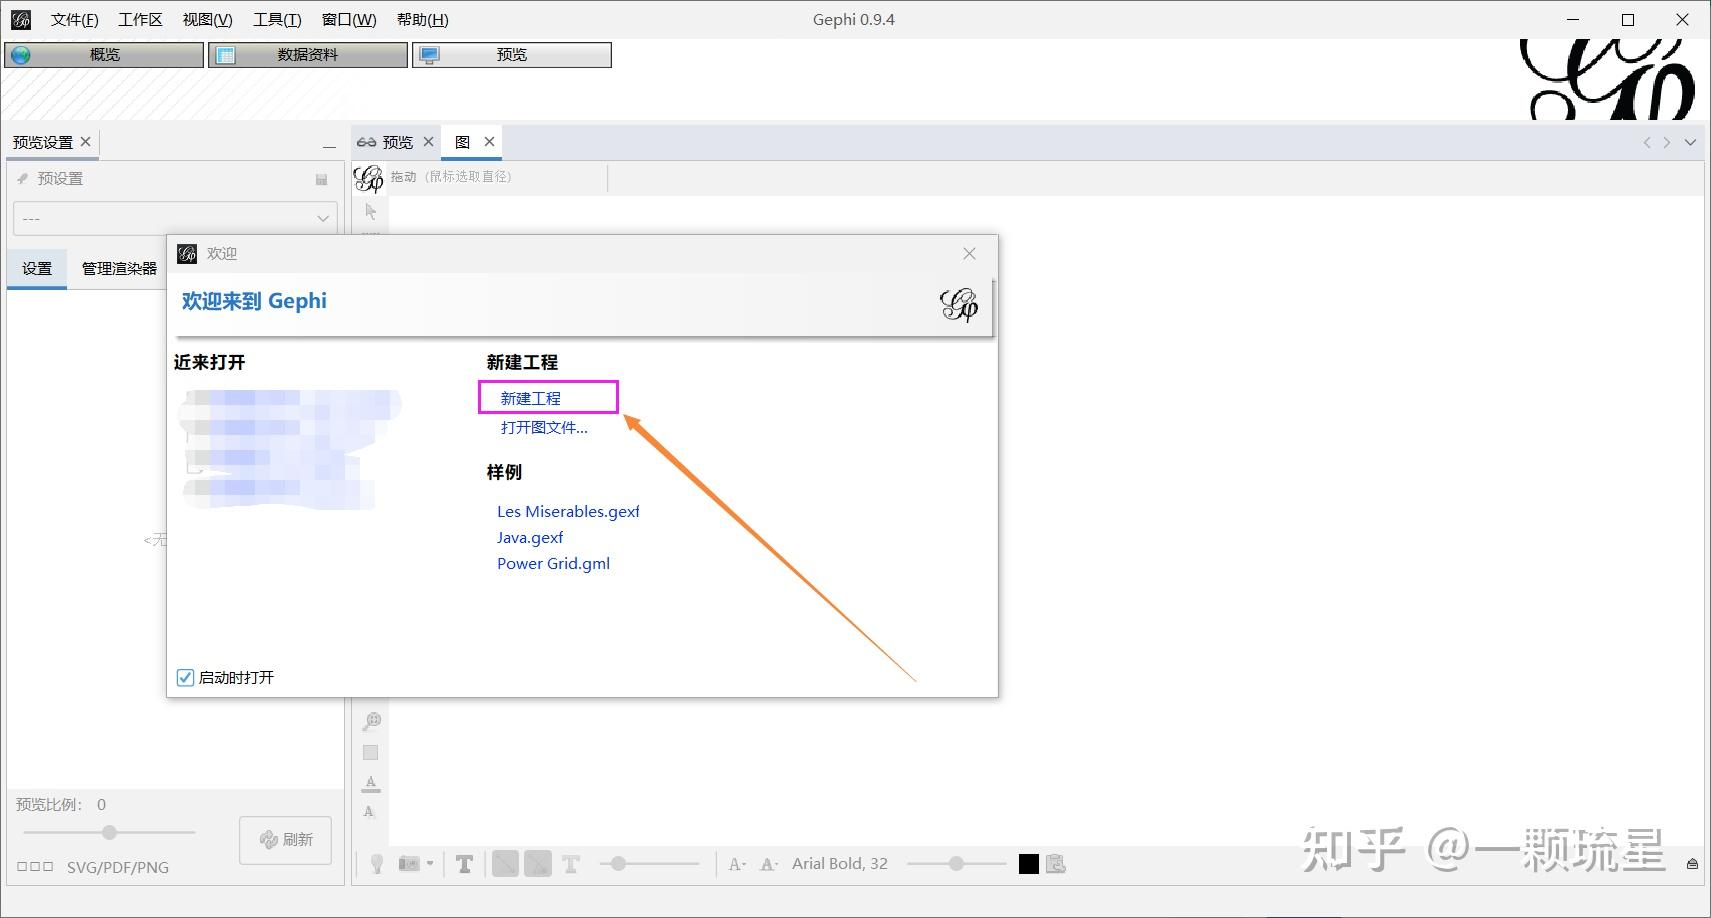Switch to the 数据资料 perspective
This screenshot has height=918, width=1711.
[x=308, y=55]
